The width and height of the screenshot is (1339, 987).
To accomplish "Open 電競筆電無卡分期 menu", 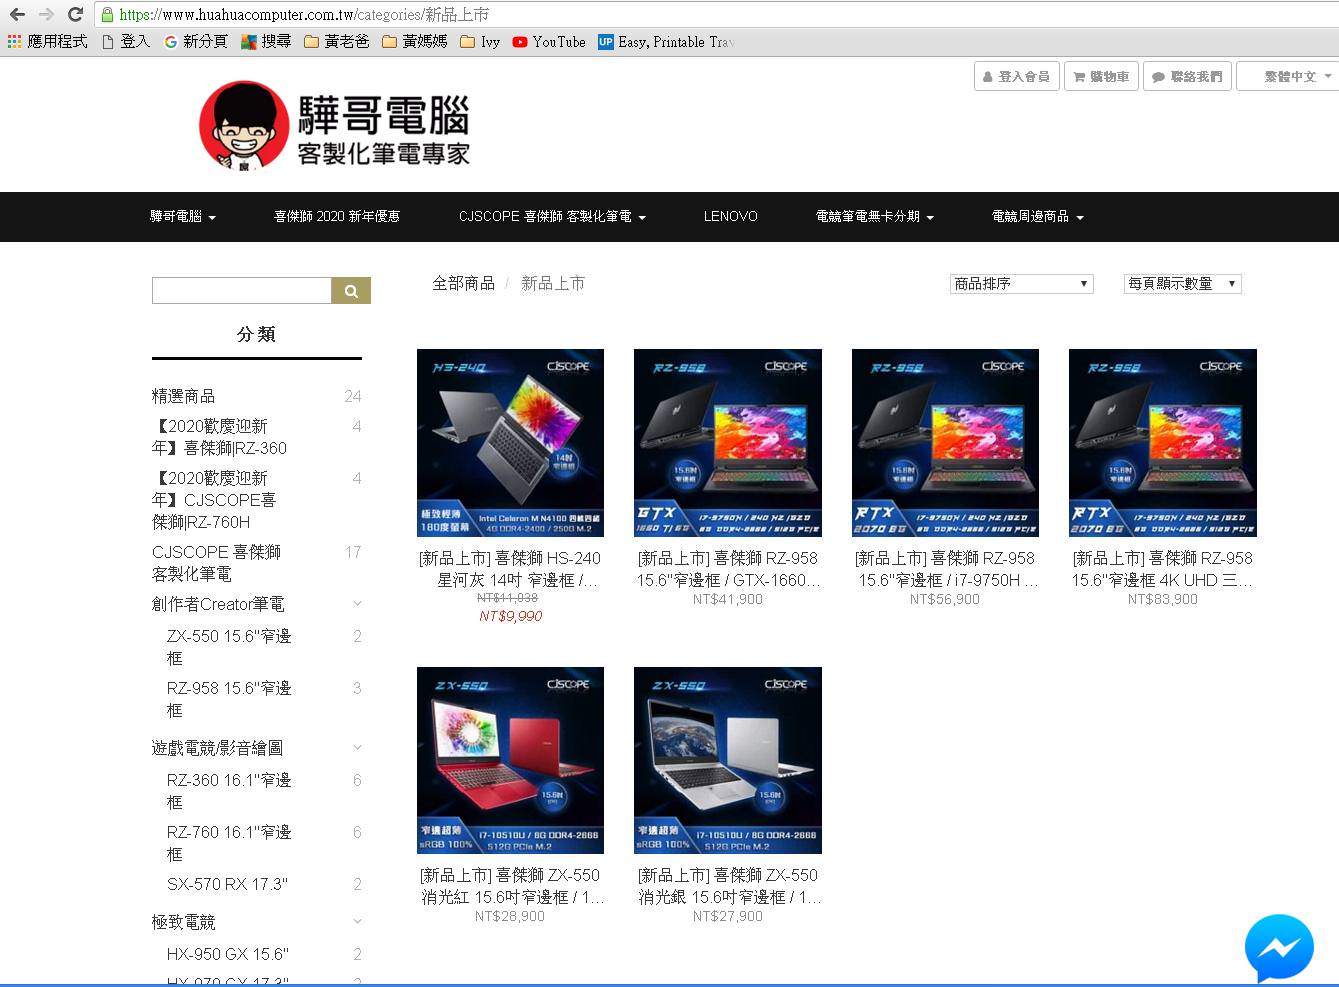I will point(875,216).
